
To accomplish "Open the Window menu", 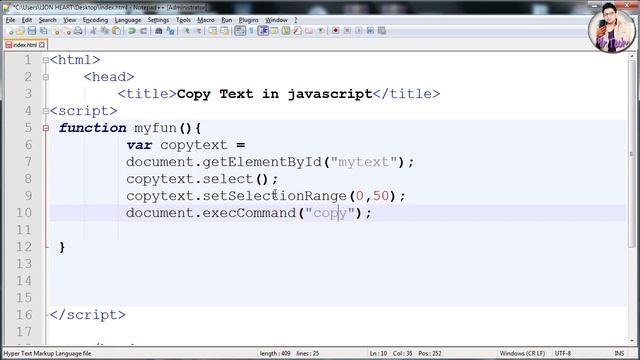I will pyautogui.click(x=276, y=20).
